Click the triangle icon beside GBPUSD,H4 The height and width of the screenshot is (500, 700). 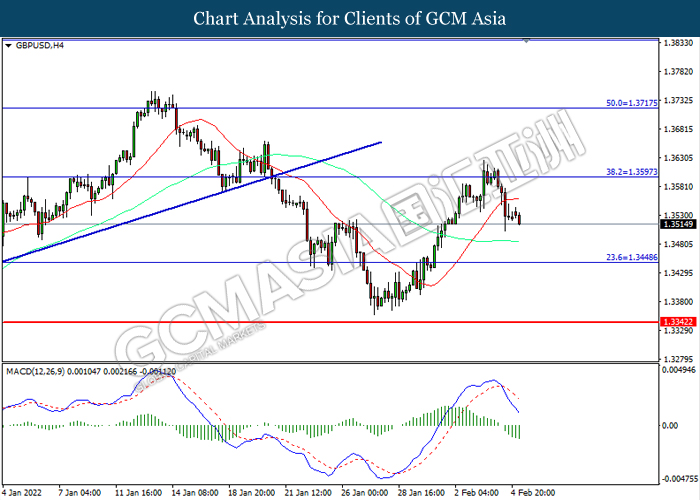tap(9, 46)
